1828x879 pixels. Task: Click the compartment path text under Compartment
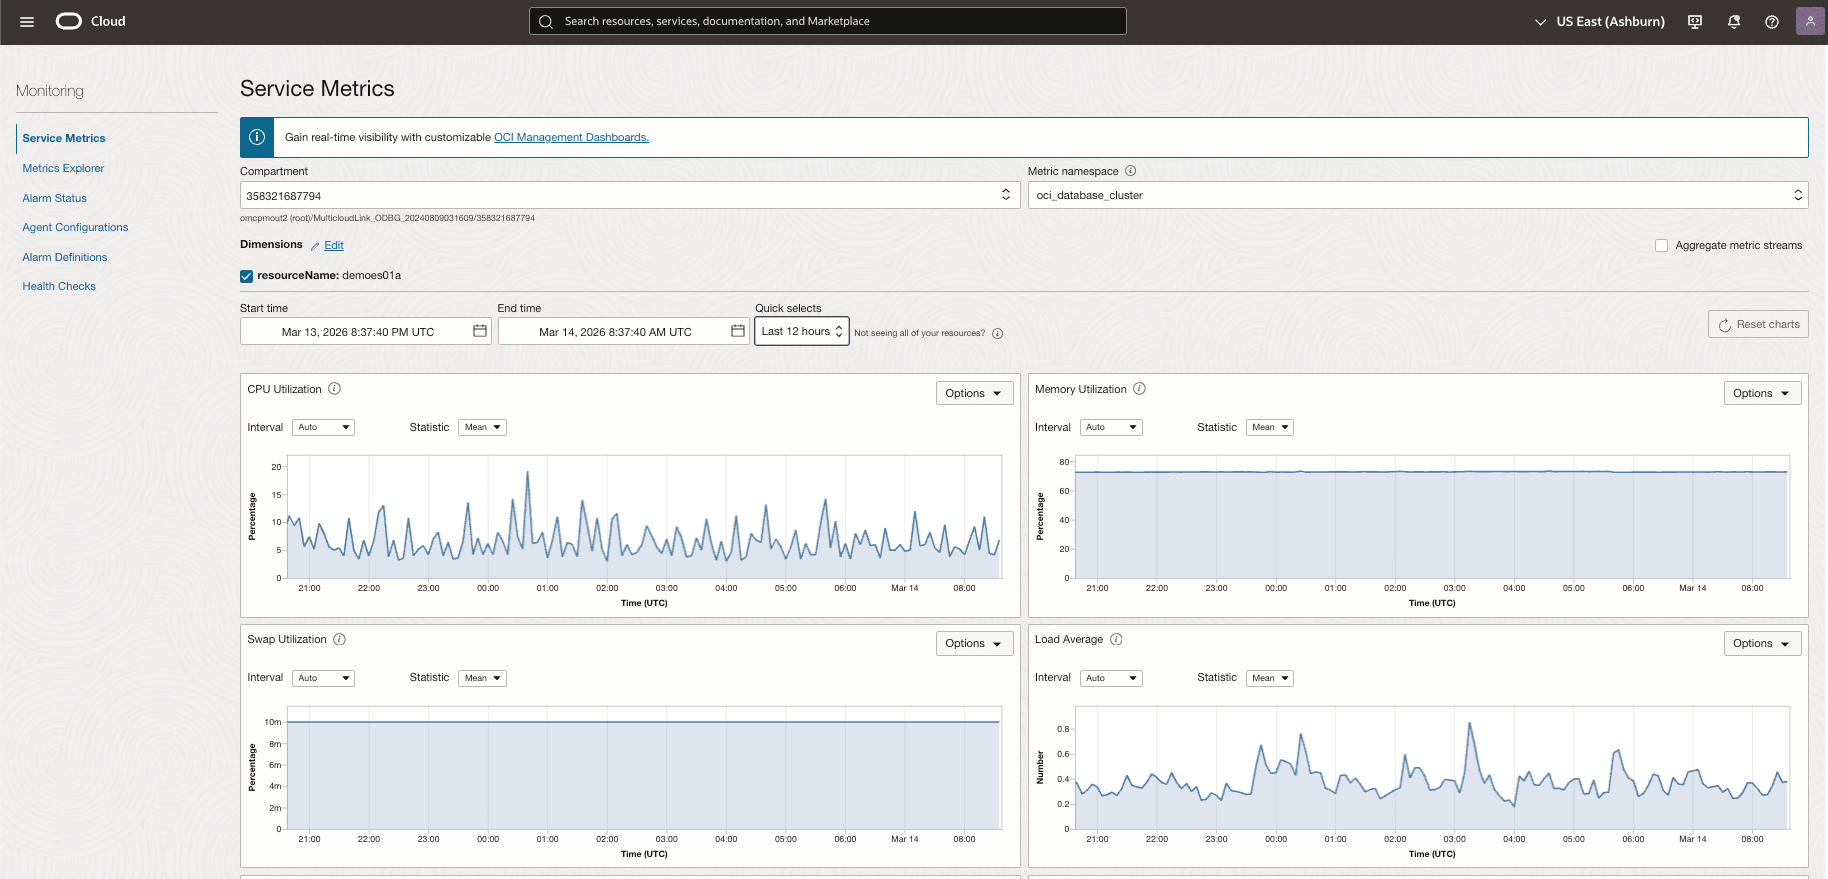coord(387,218)
